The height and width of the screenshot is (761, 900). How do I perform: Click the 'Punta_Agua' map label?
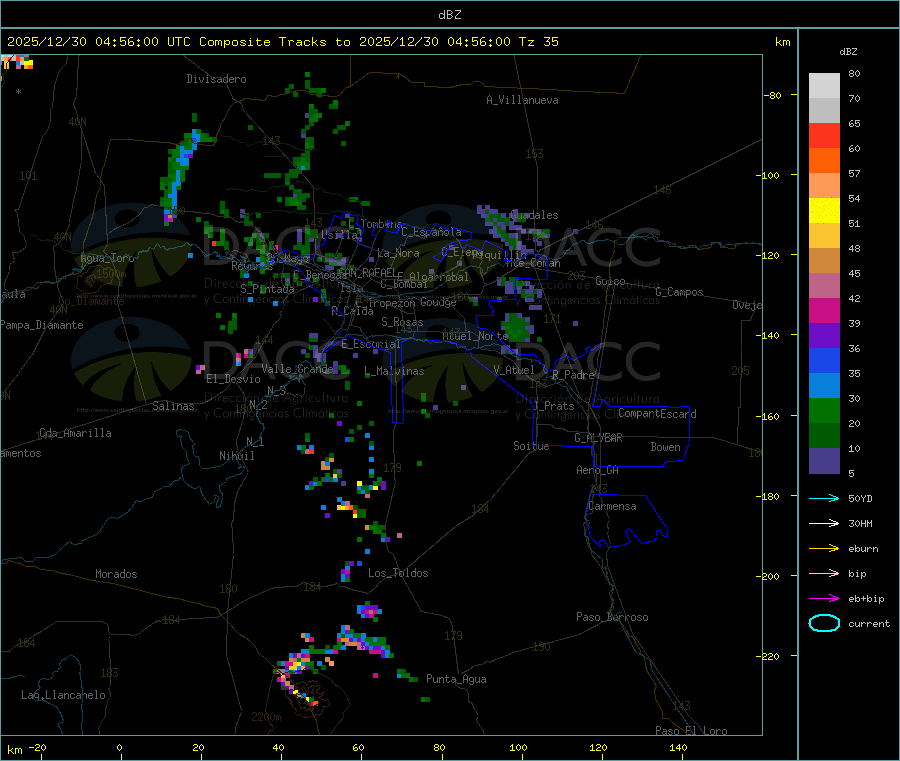click(x=456, y=679)
